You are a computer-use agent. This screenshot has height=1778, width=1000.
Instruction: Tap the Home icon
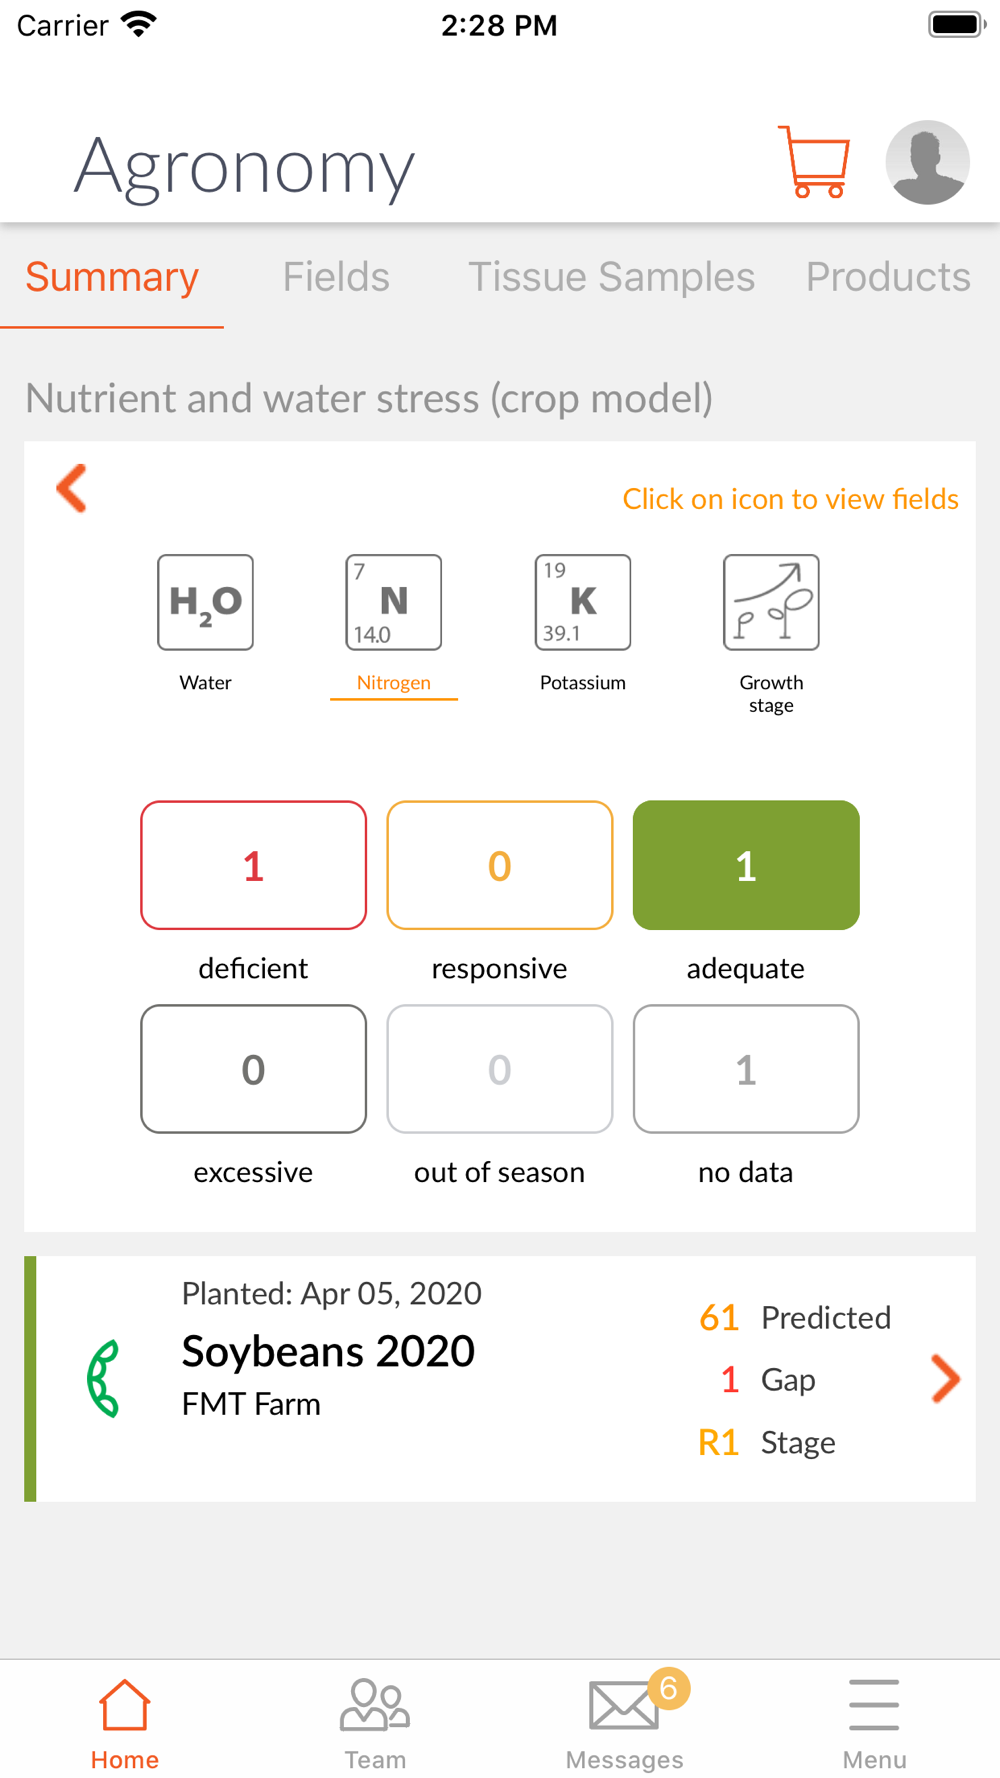click(x=125, y=1705)
